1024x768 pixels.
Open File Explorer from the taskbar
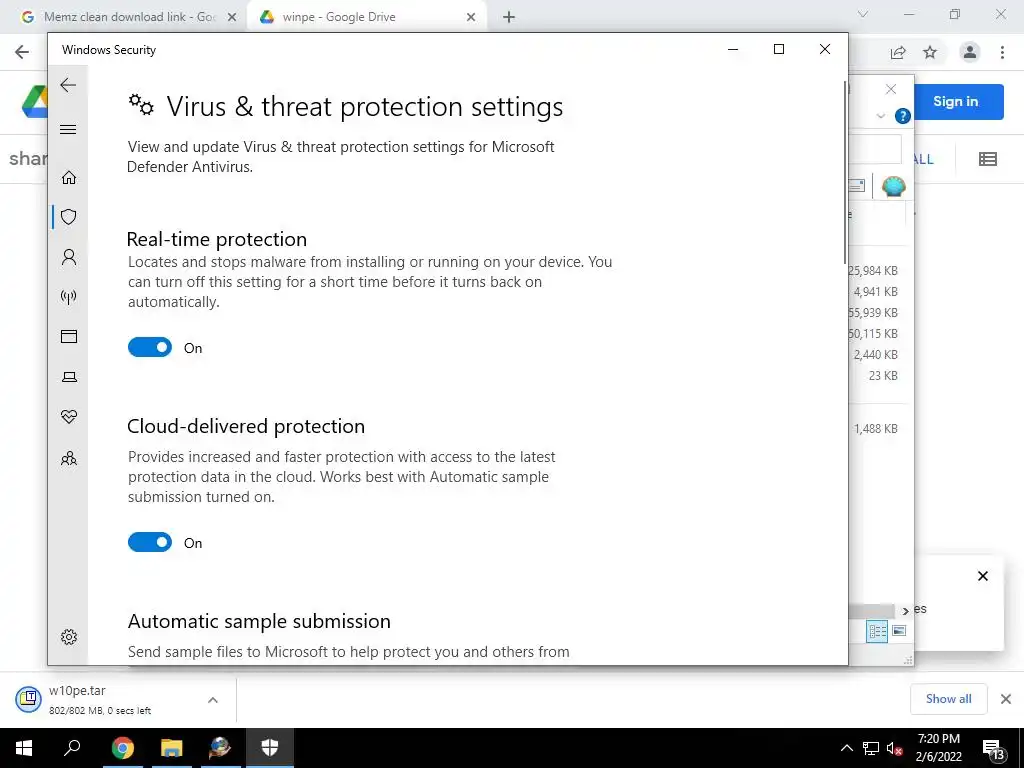pos(171,748)
